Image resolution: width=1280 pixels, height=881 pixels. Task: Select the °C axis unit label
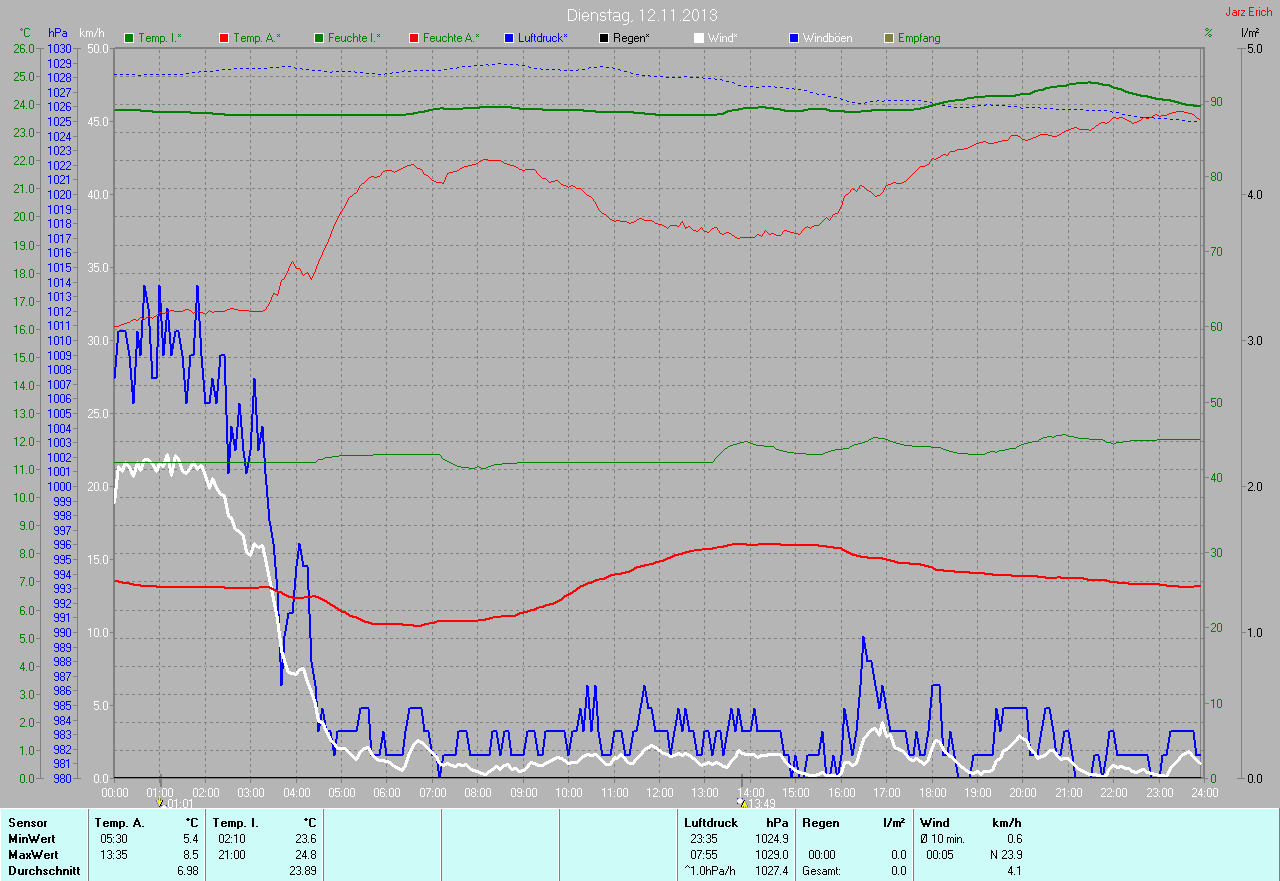(25, 34)
